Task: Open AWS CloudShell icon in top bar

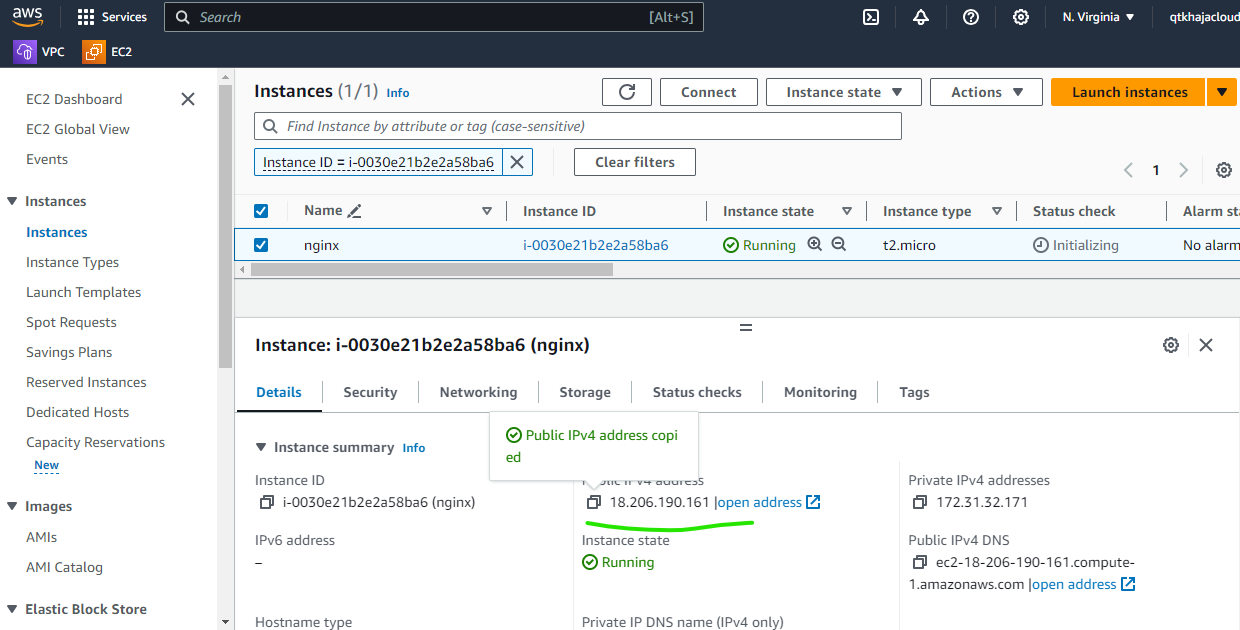Action: click(x=871, y=17)
